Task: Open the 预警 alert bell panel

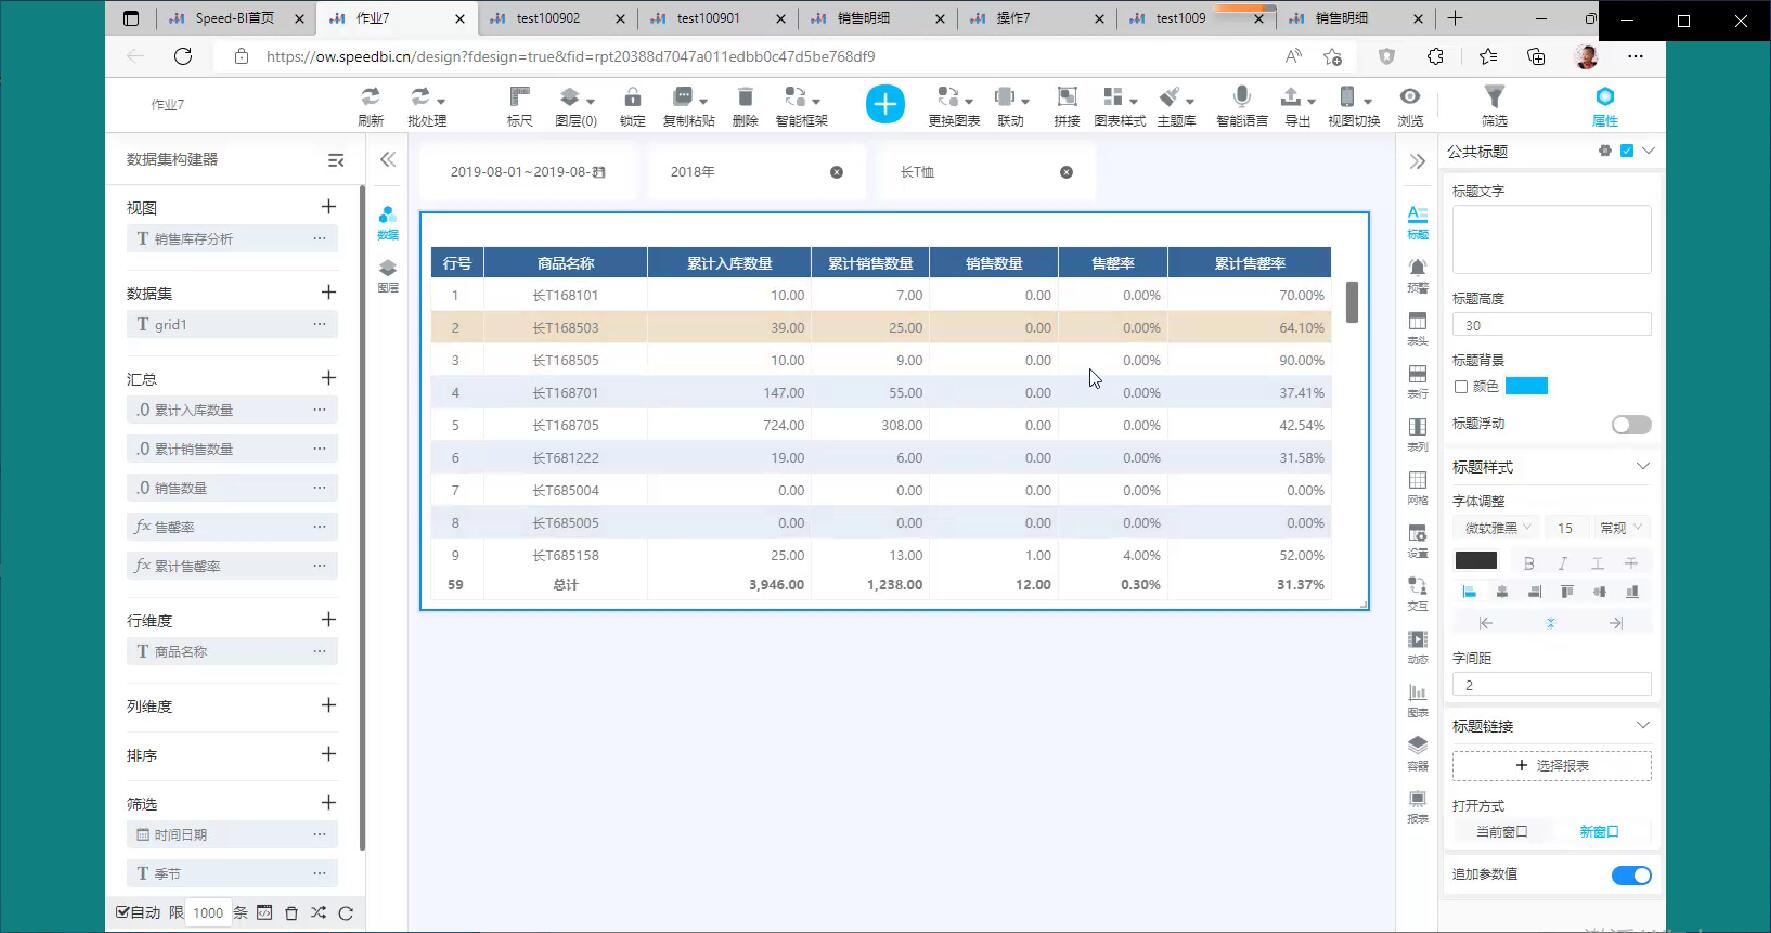Action: (x=1417, y=273)
